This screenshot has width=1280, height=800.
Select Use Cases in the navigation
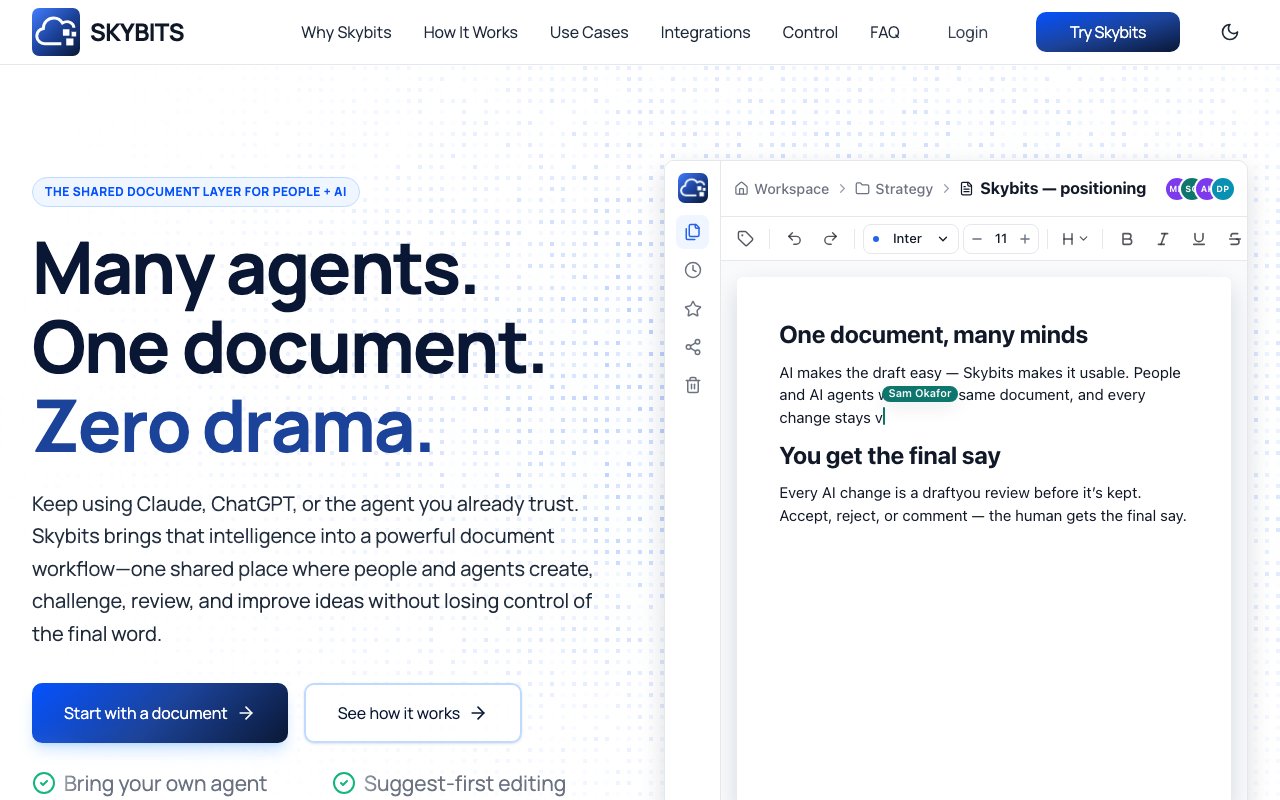[589, 32]
